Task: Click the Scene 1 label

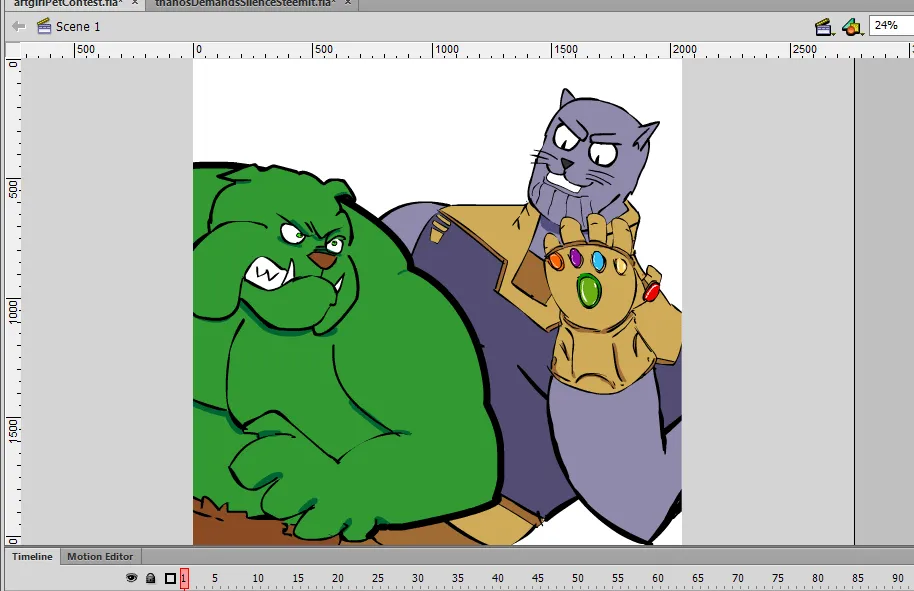Action: pos(78,27)
